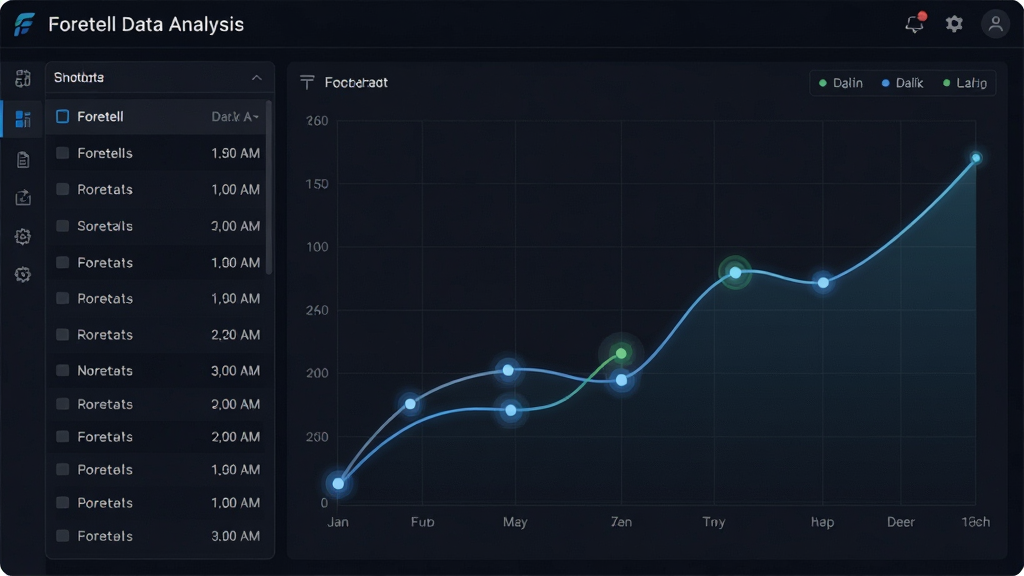
Task: Click the export arrow icon in the sidebar
Action: coord(23,197)
